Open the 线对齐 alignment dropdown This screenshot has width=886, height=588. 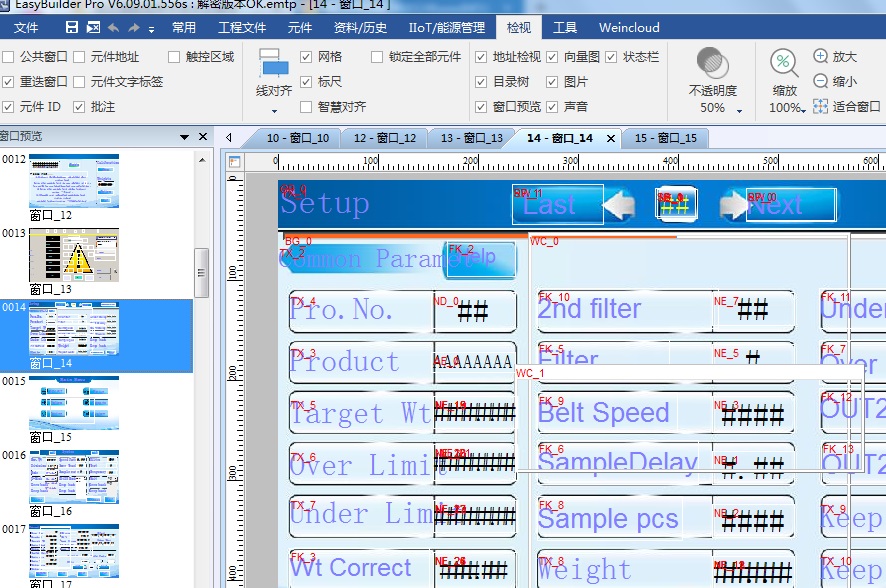(x=274, y=107)
